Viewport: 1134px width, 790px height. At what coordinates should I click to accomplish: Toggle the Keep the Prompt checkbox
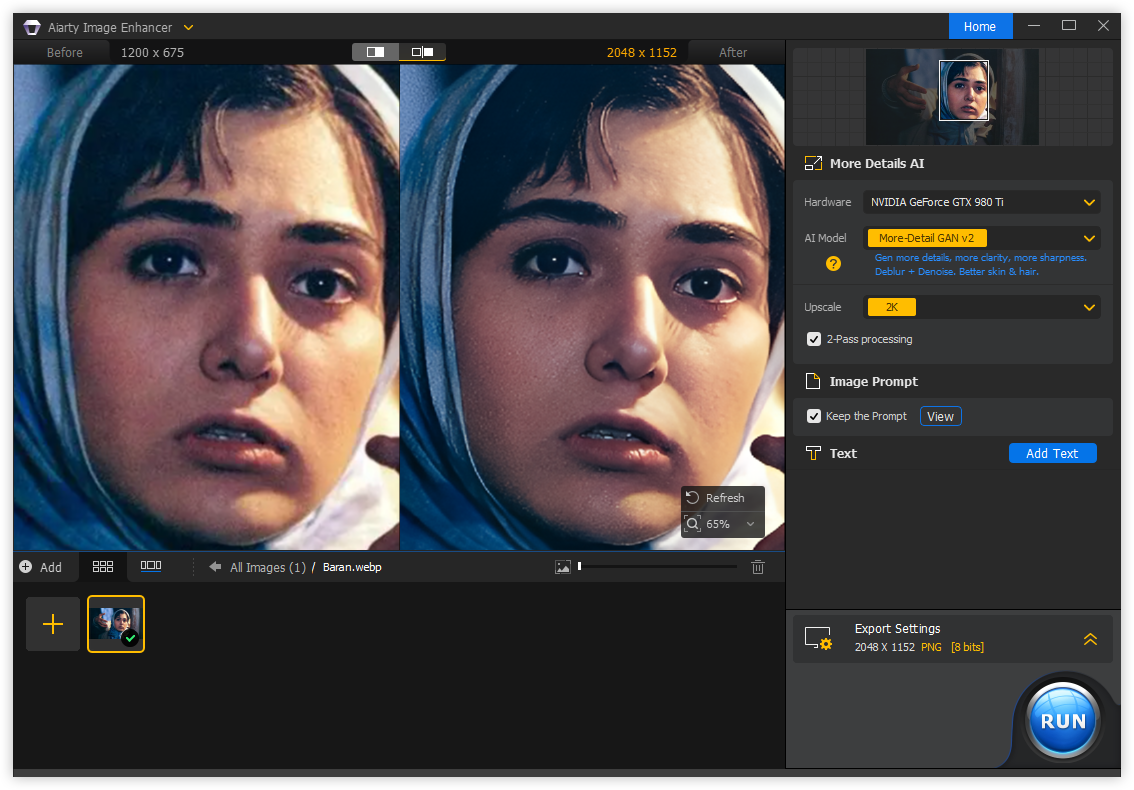point(814,416)
